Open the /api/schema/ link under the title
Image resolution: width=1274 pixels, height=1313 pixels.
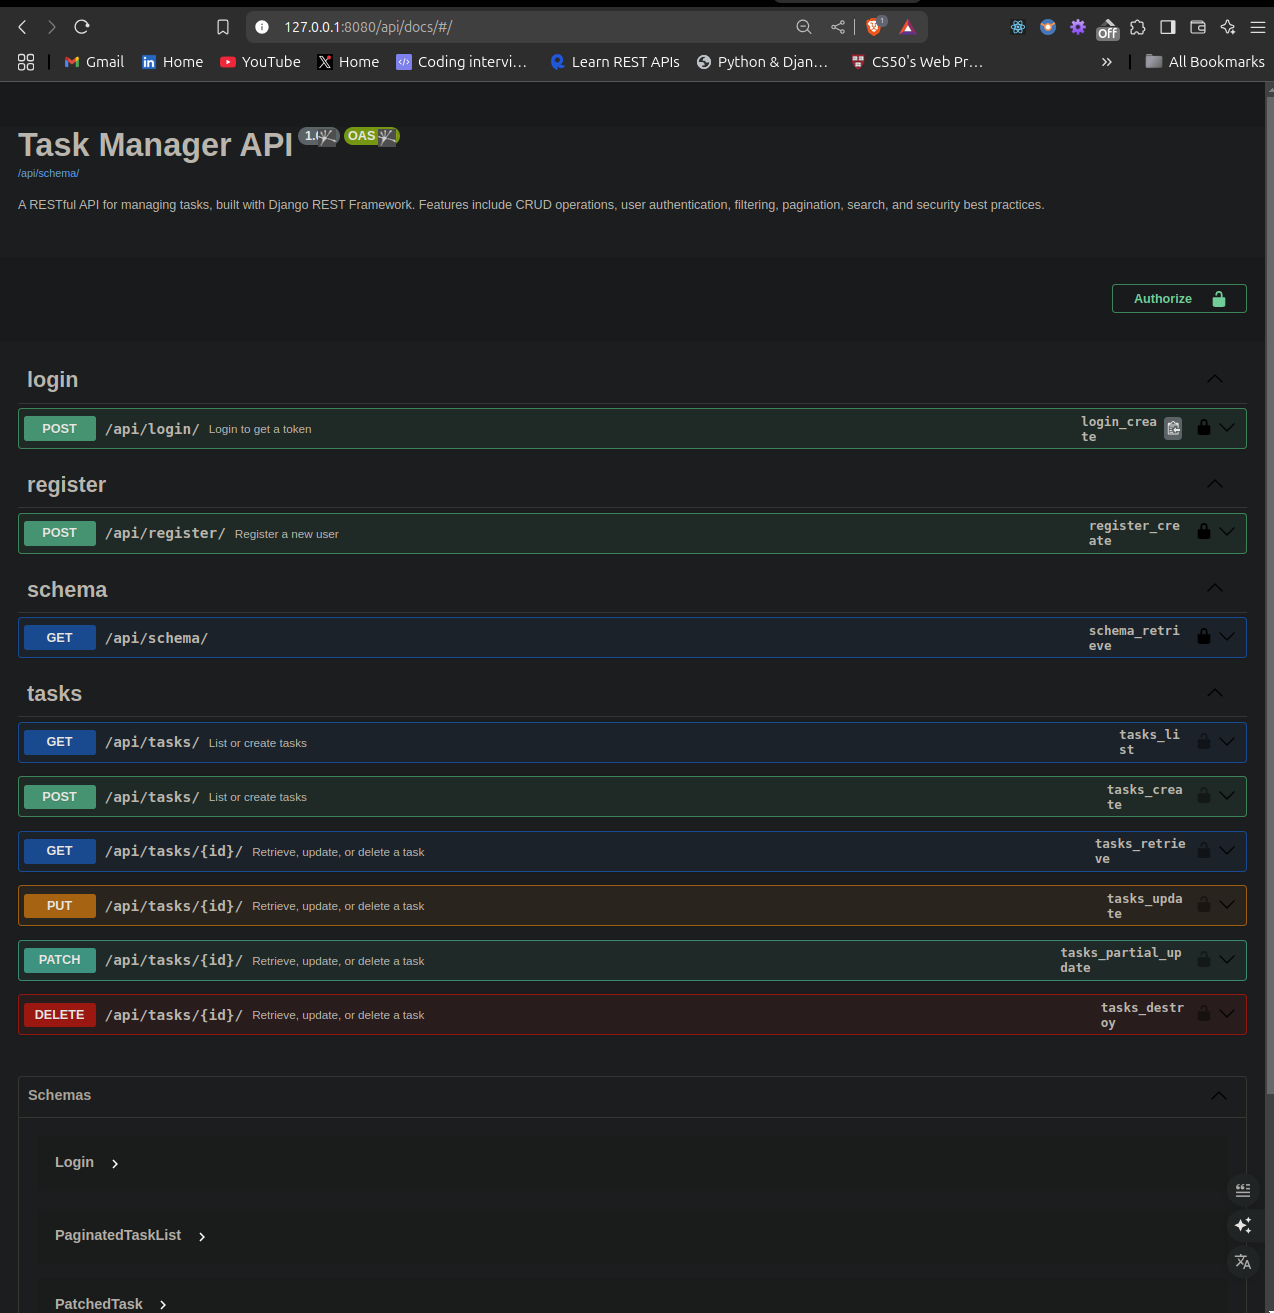coord(48,174)
